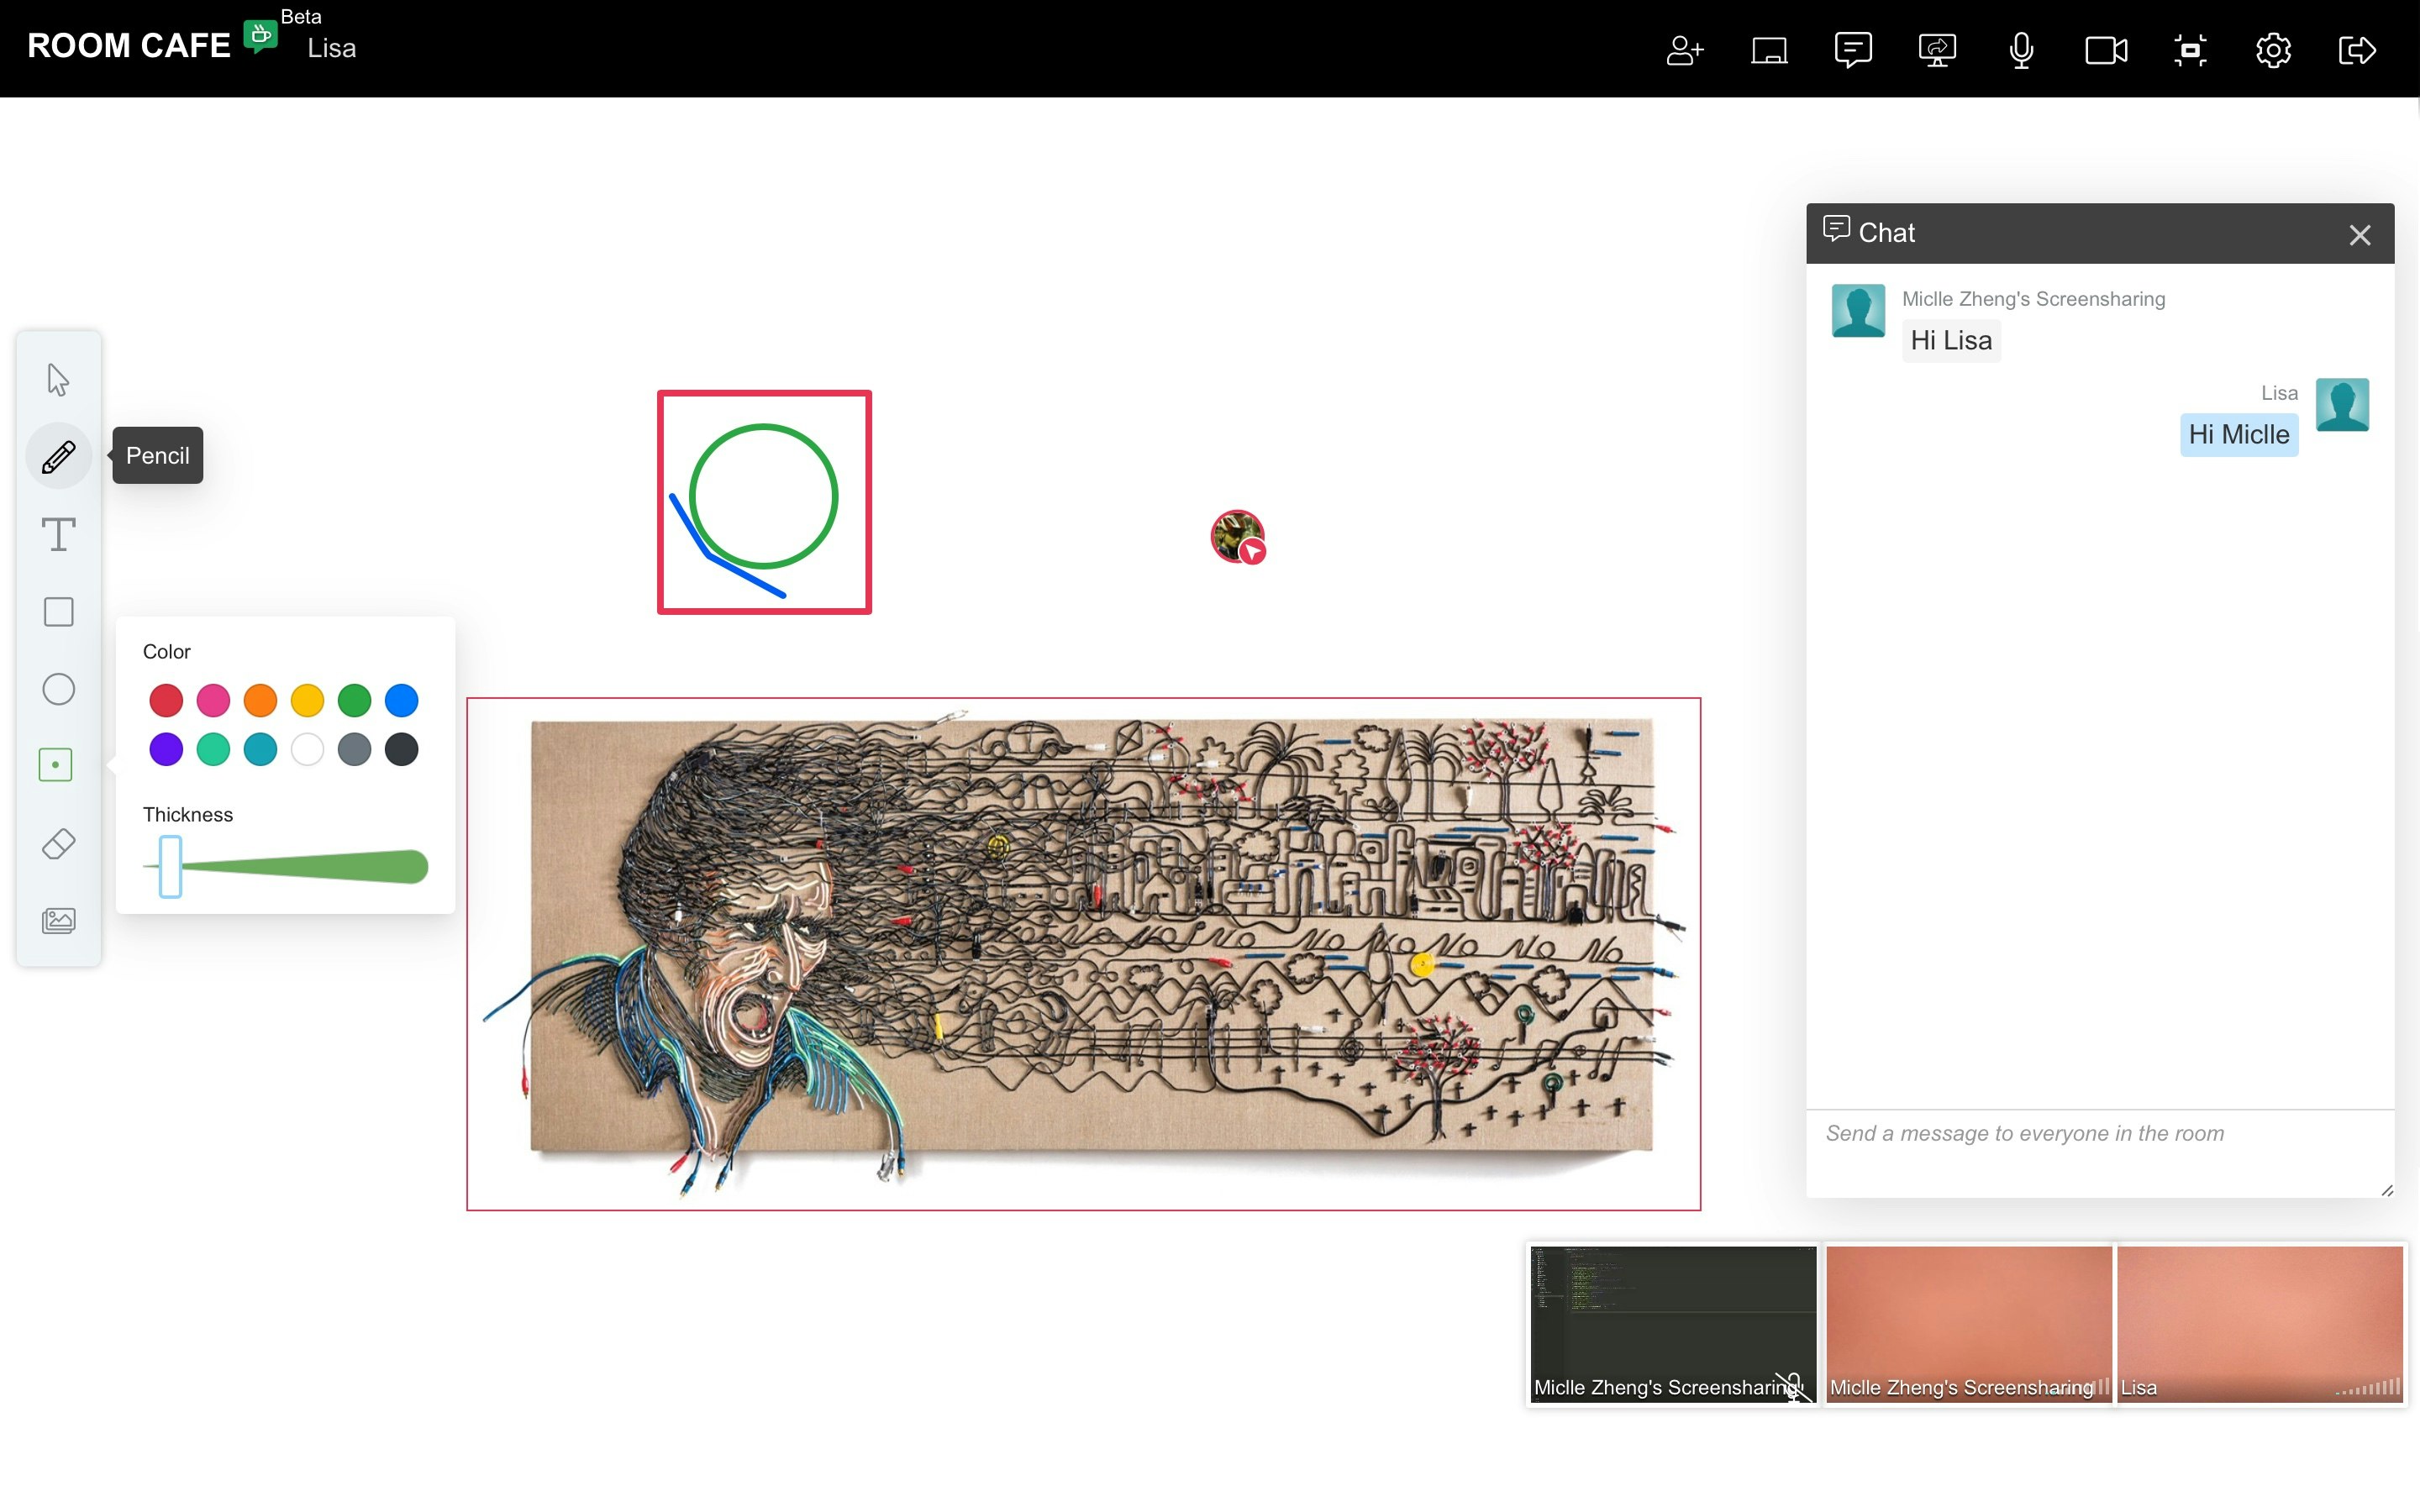Select the Text tool
The height and width of the screenshot is (1512, 2420).
[x=58, y=534]
